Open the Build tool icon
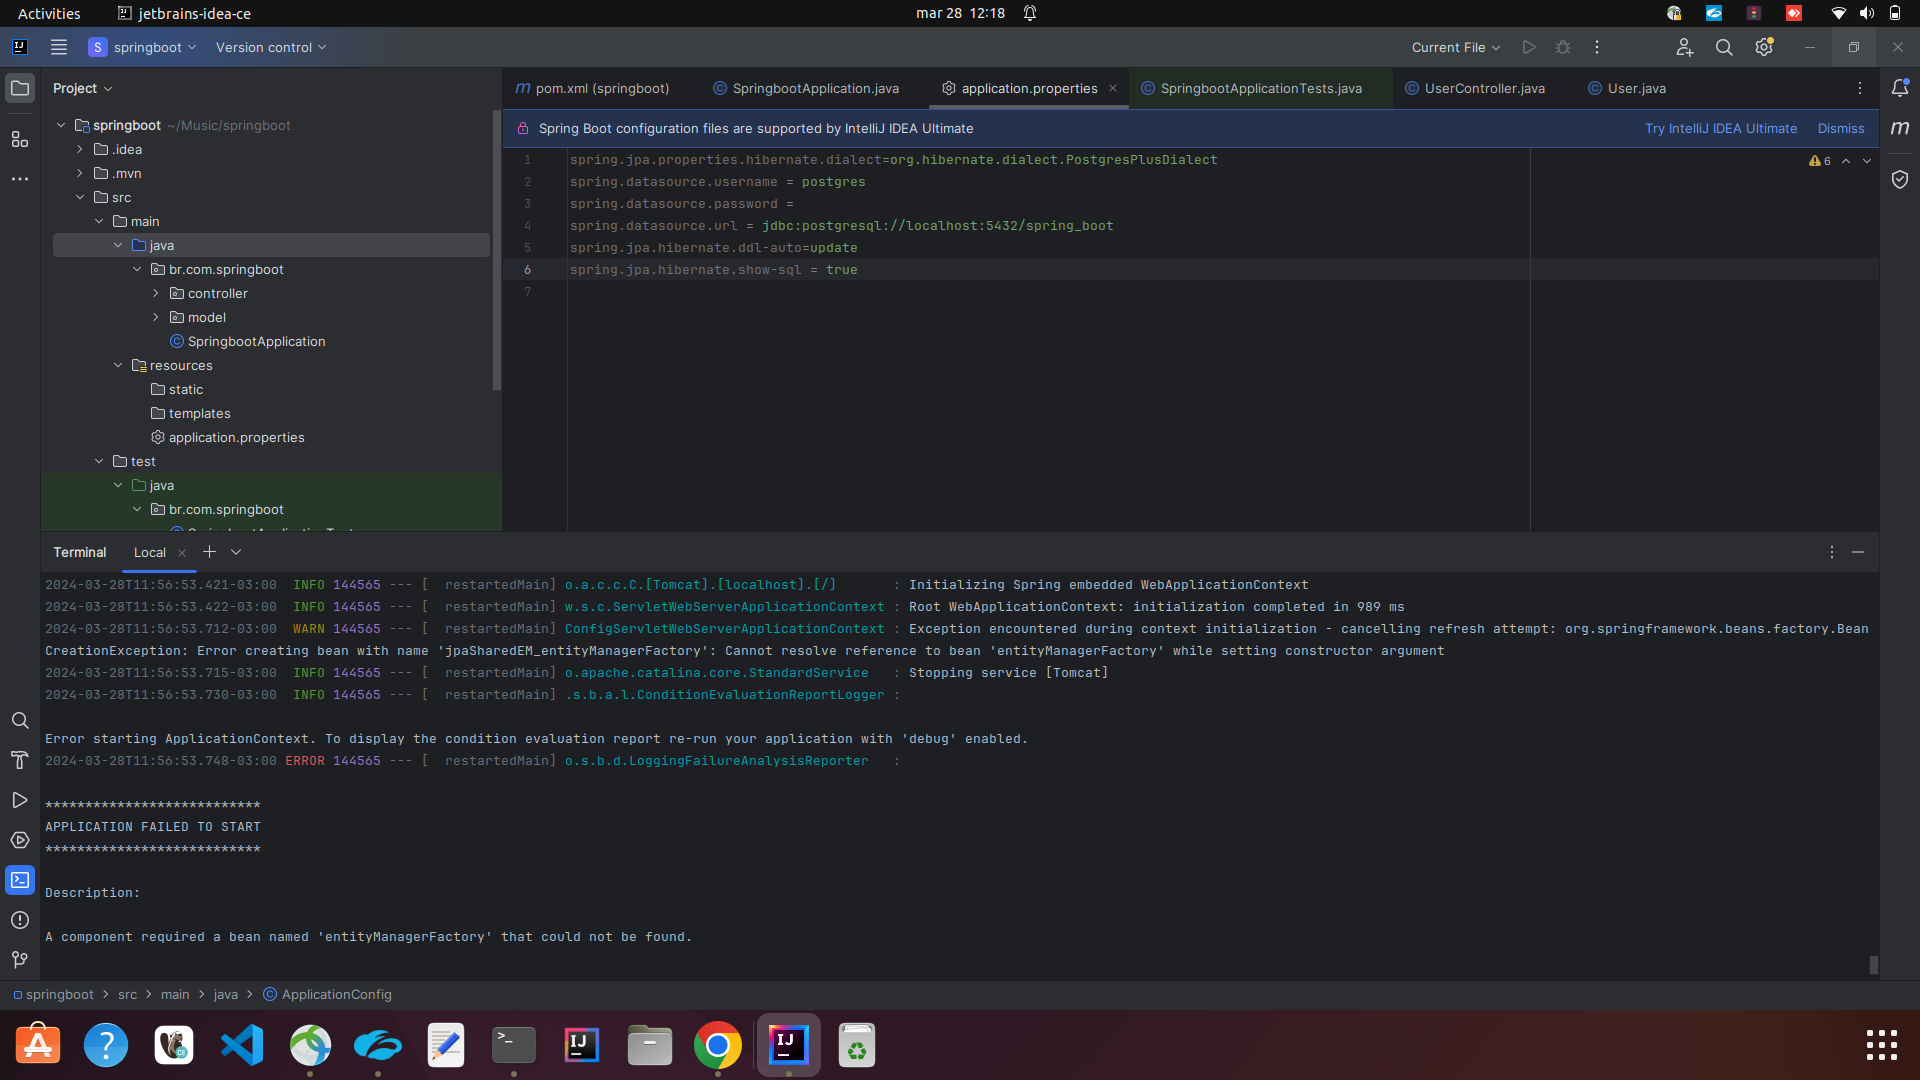This screenshot has width=1920, height=1080. (x=20, y=760)
